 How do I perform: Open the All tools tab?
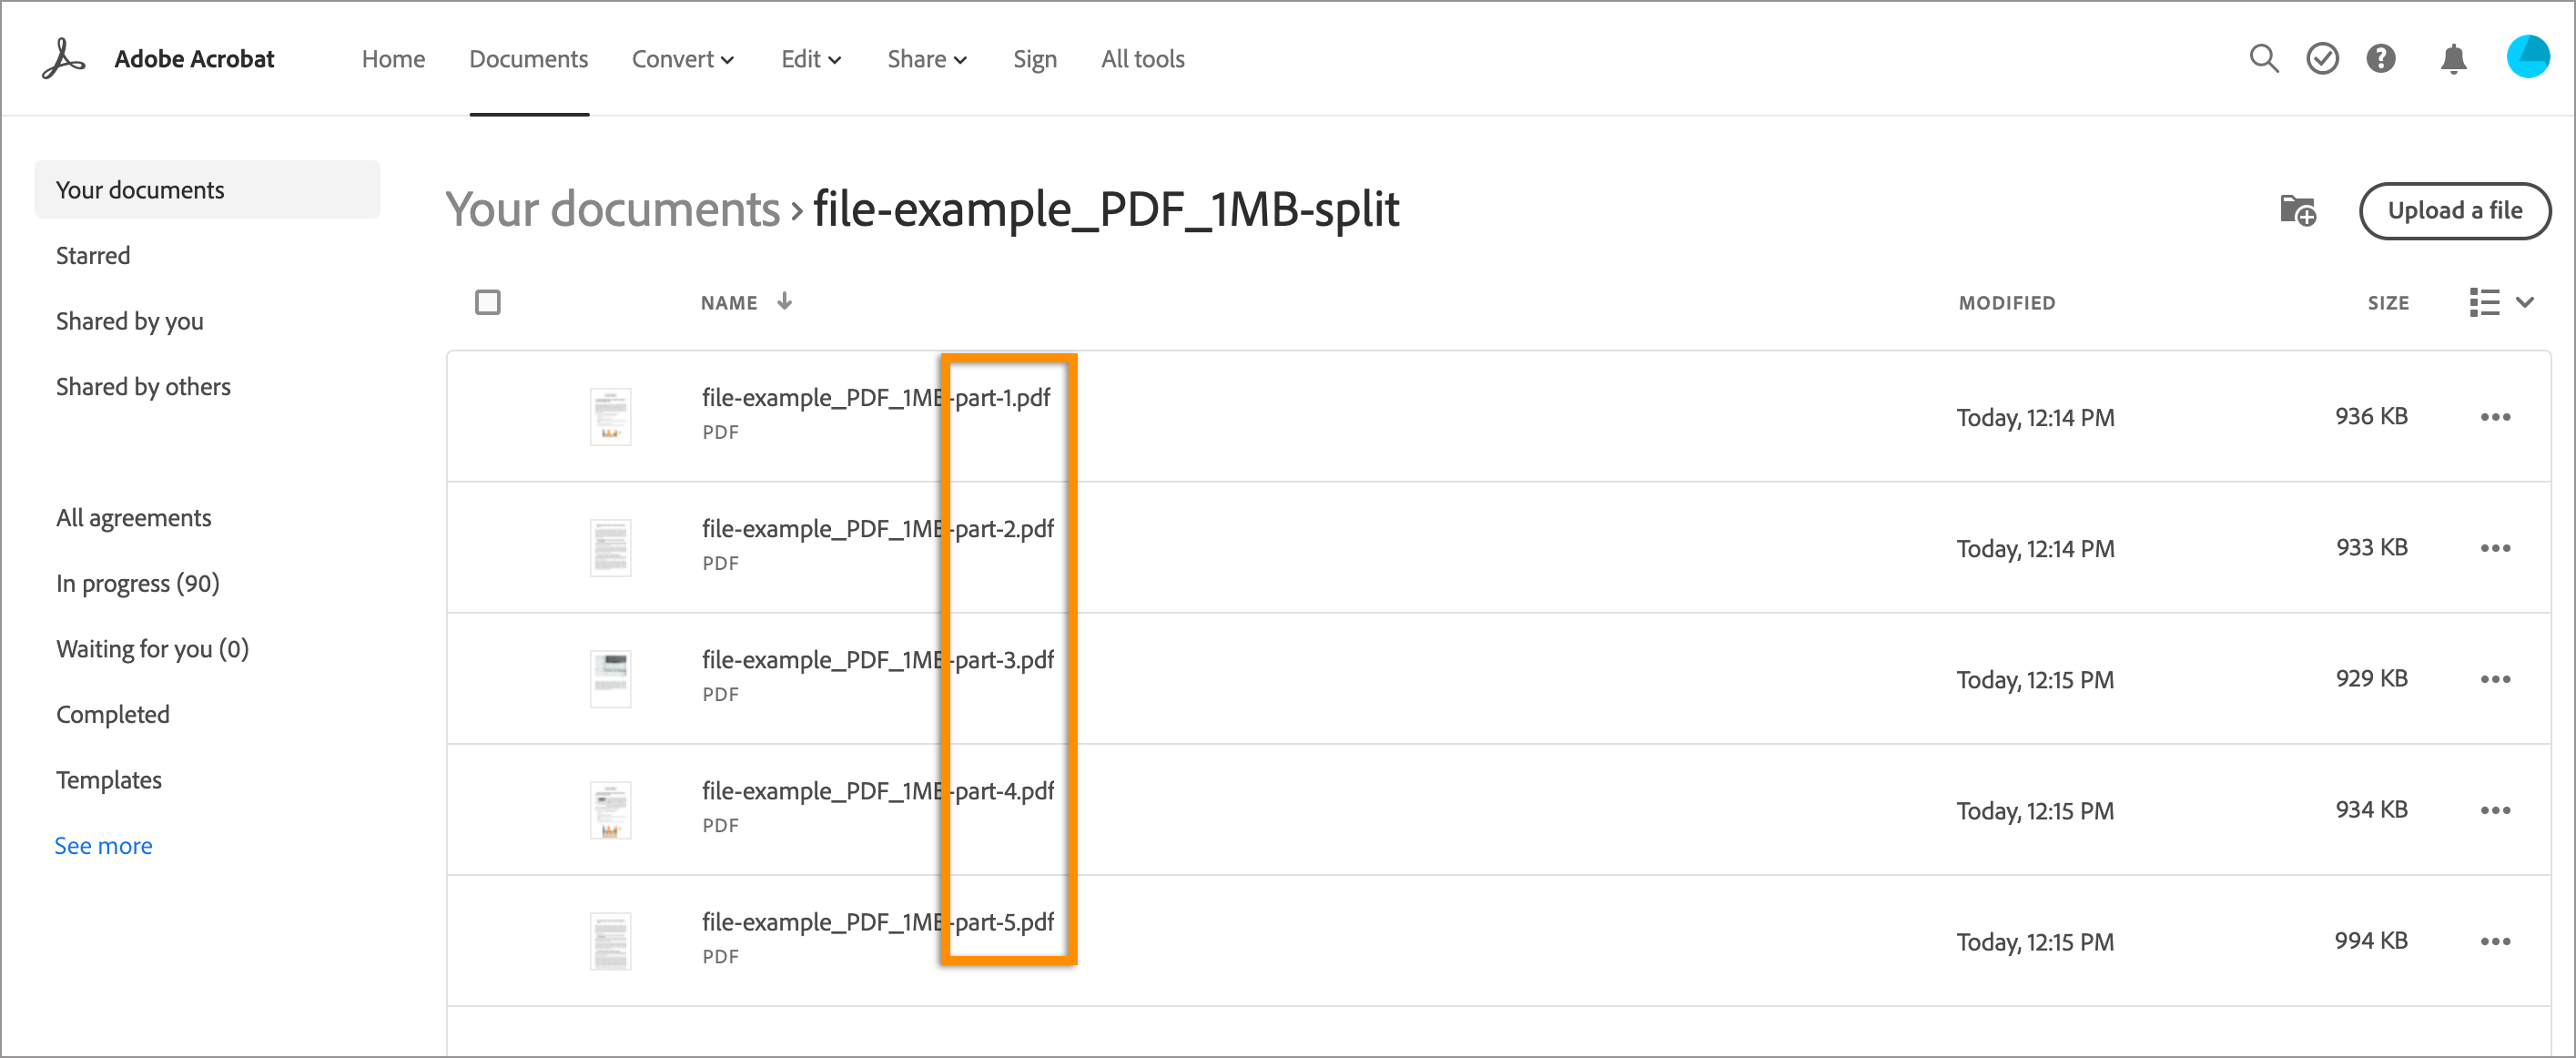tap(1142, 59)
